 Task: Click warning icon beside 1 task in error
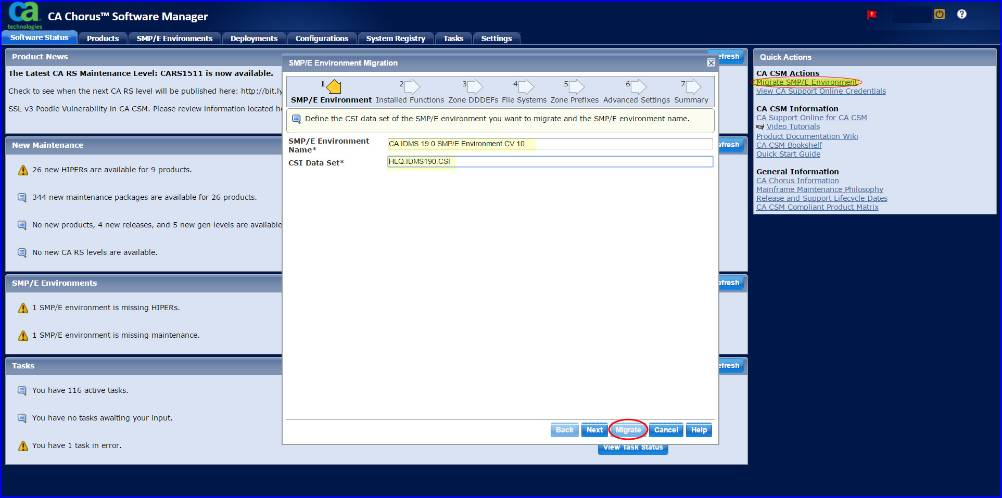coord(22,446)
